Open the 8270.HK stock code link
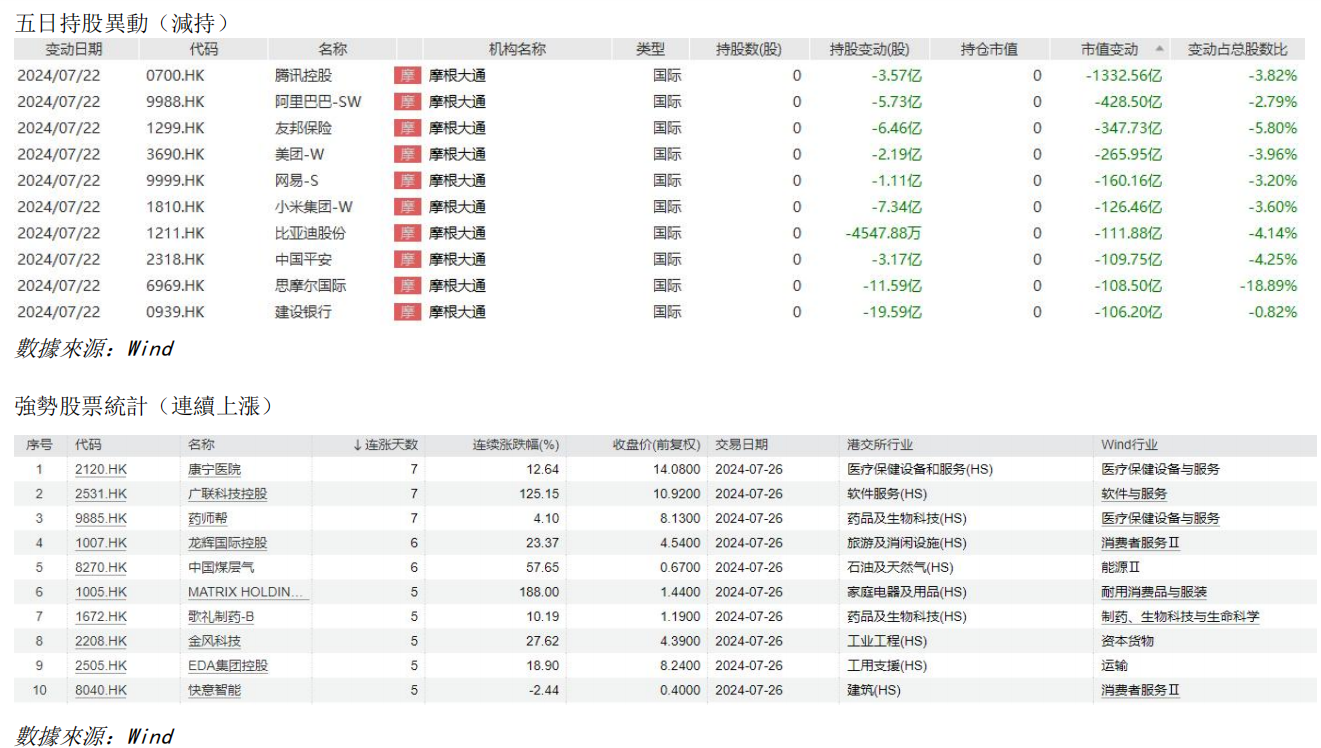 pos(101,567)
